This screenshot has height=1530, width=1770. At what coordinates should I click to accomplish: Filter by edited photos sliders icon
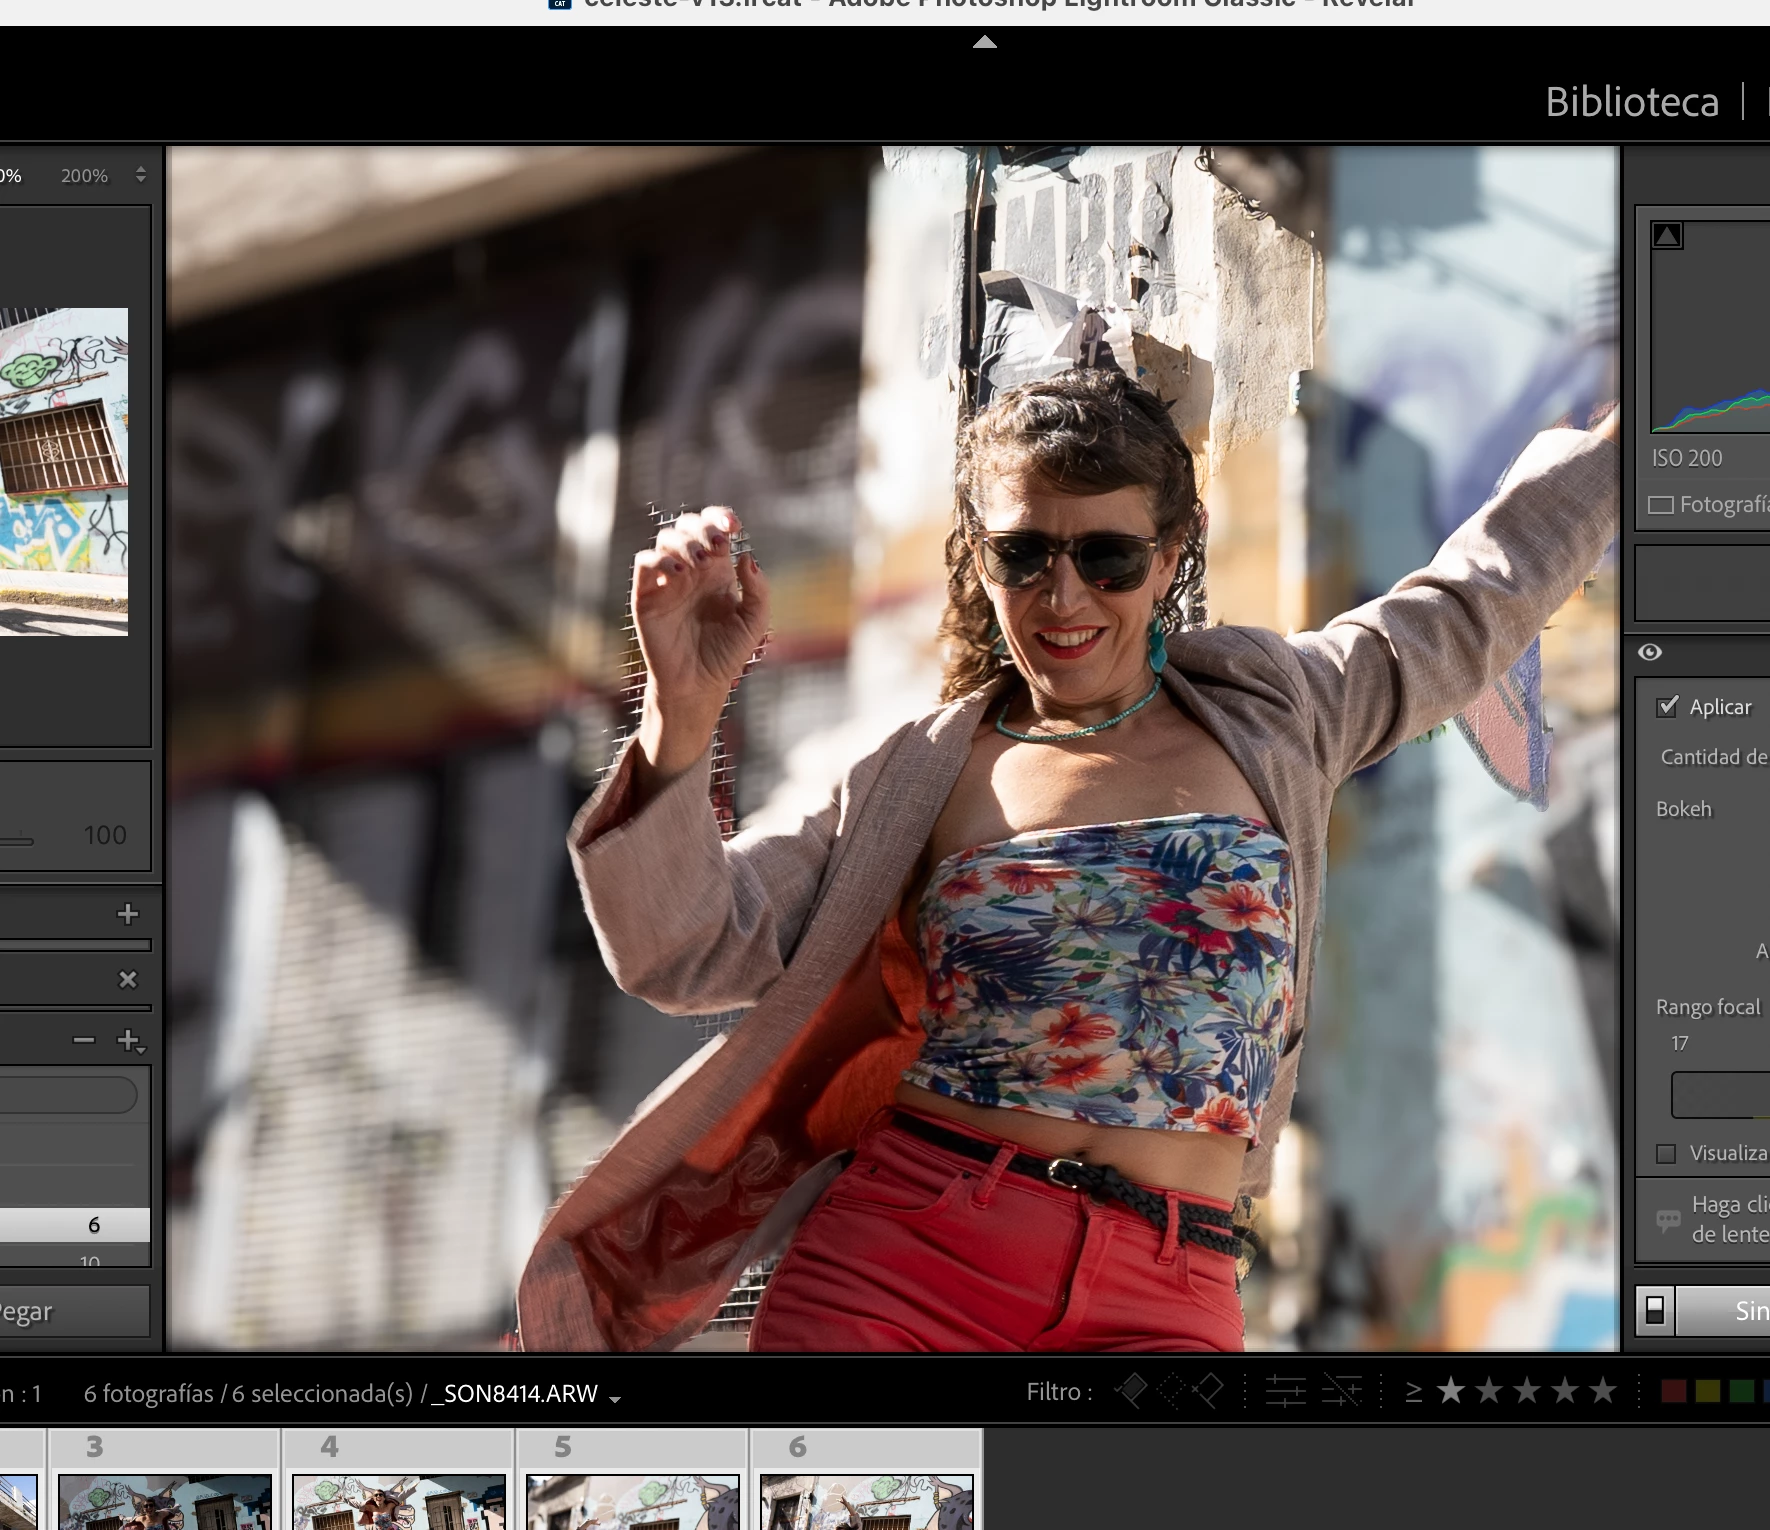point(1285,1390)
